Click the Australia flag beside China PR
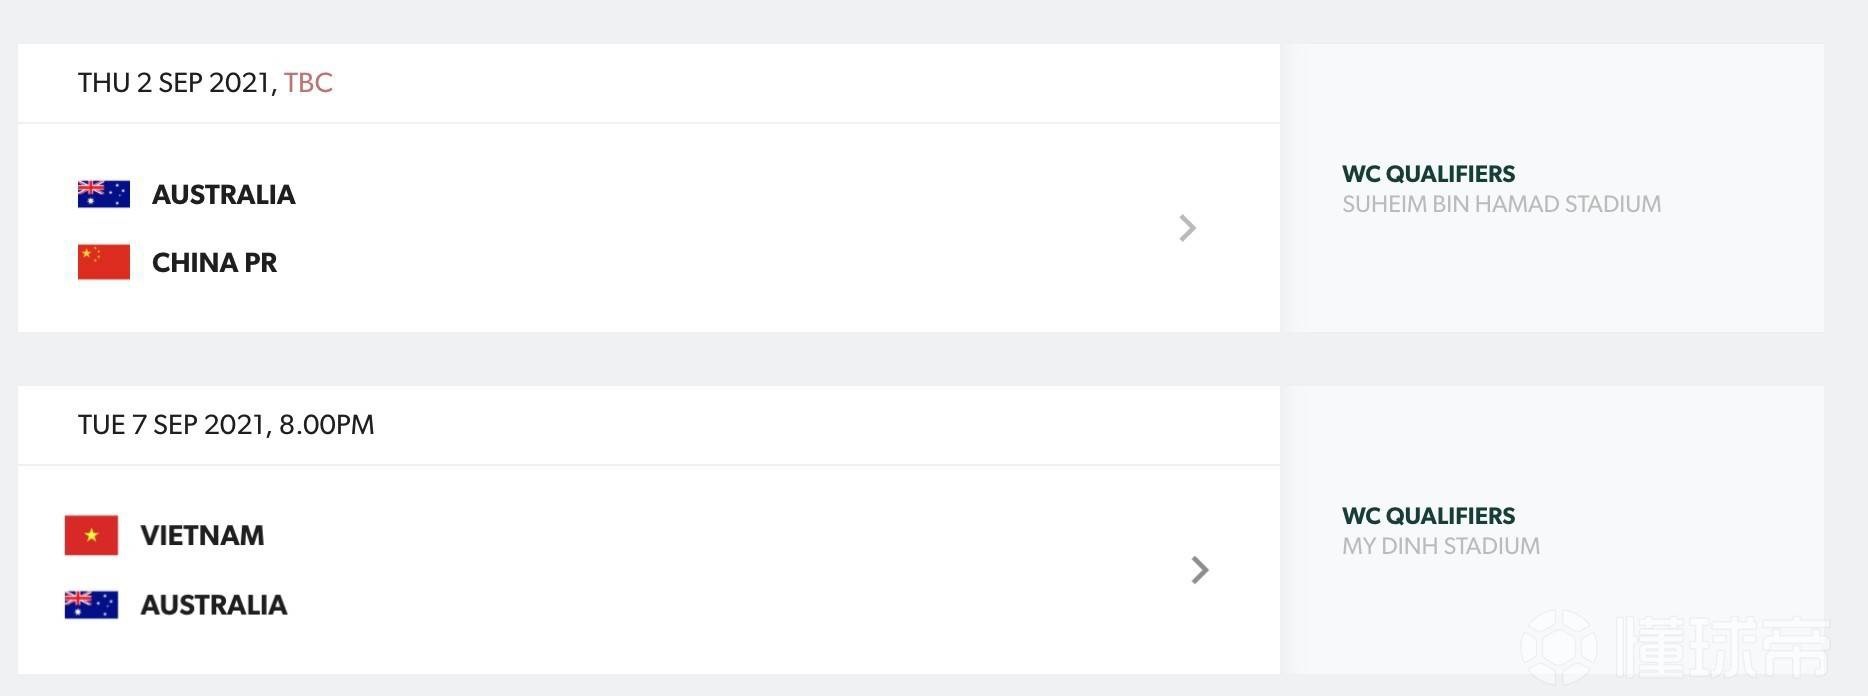The image size is (1868, 696). (104, 194)
